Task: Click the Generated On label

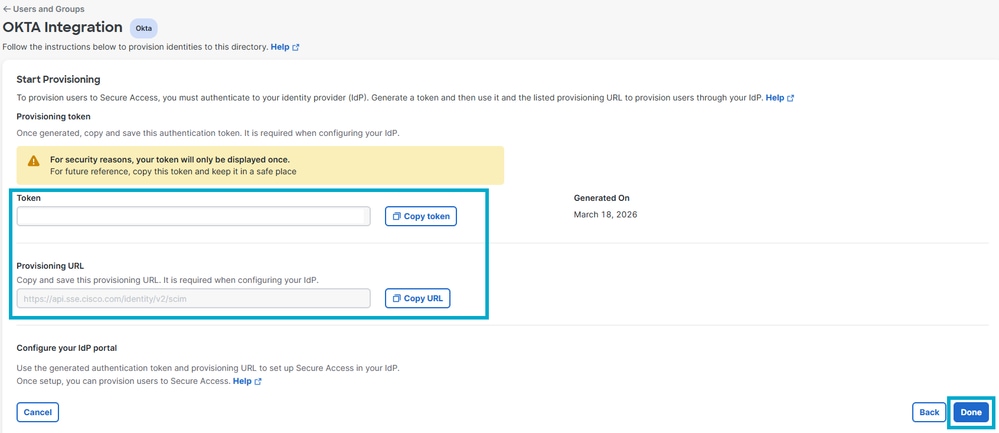Action: pyautogui.click(x=601, y=198)
